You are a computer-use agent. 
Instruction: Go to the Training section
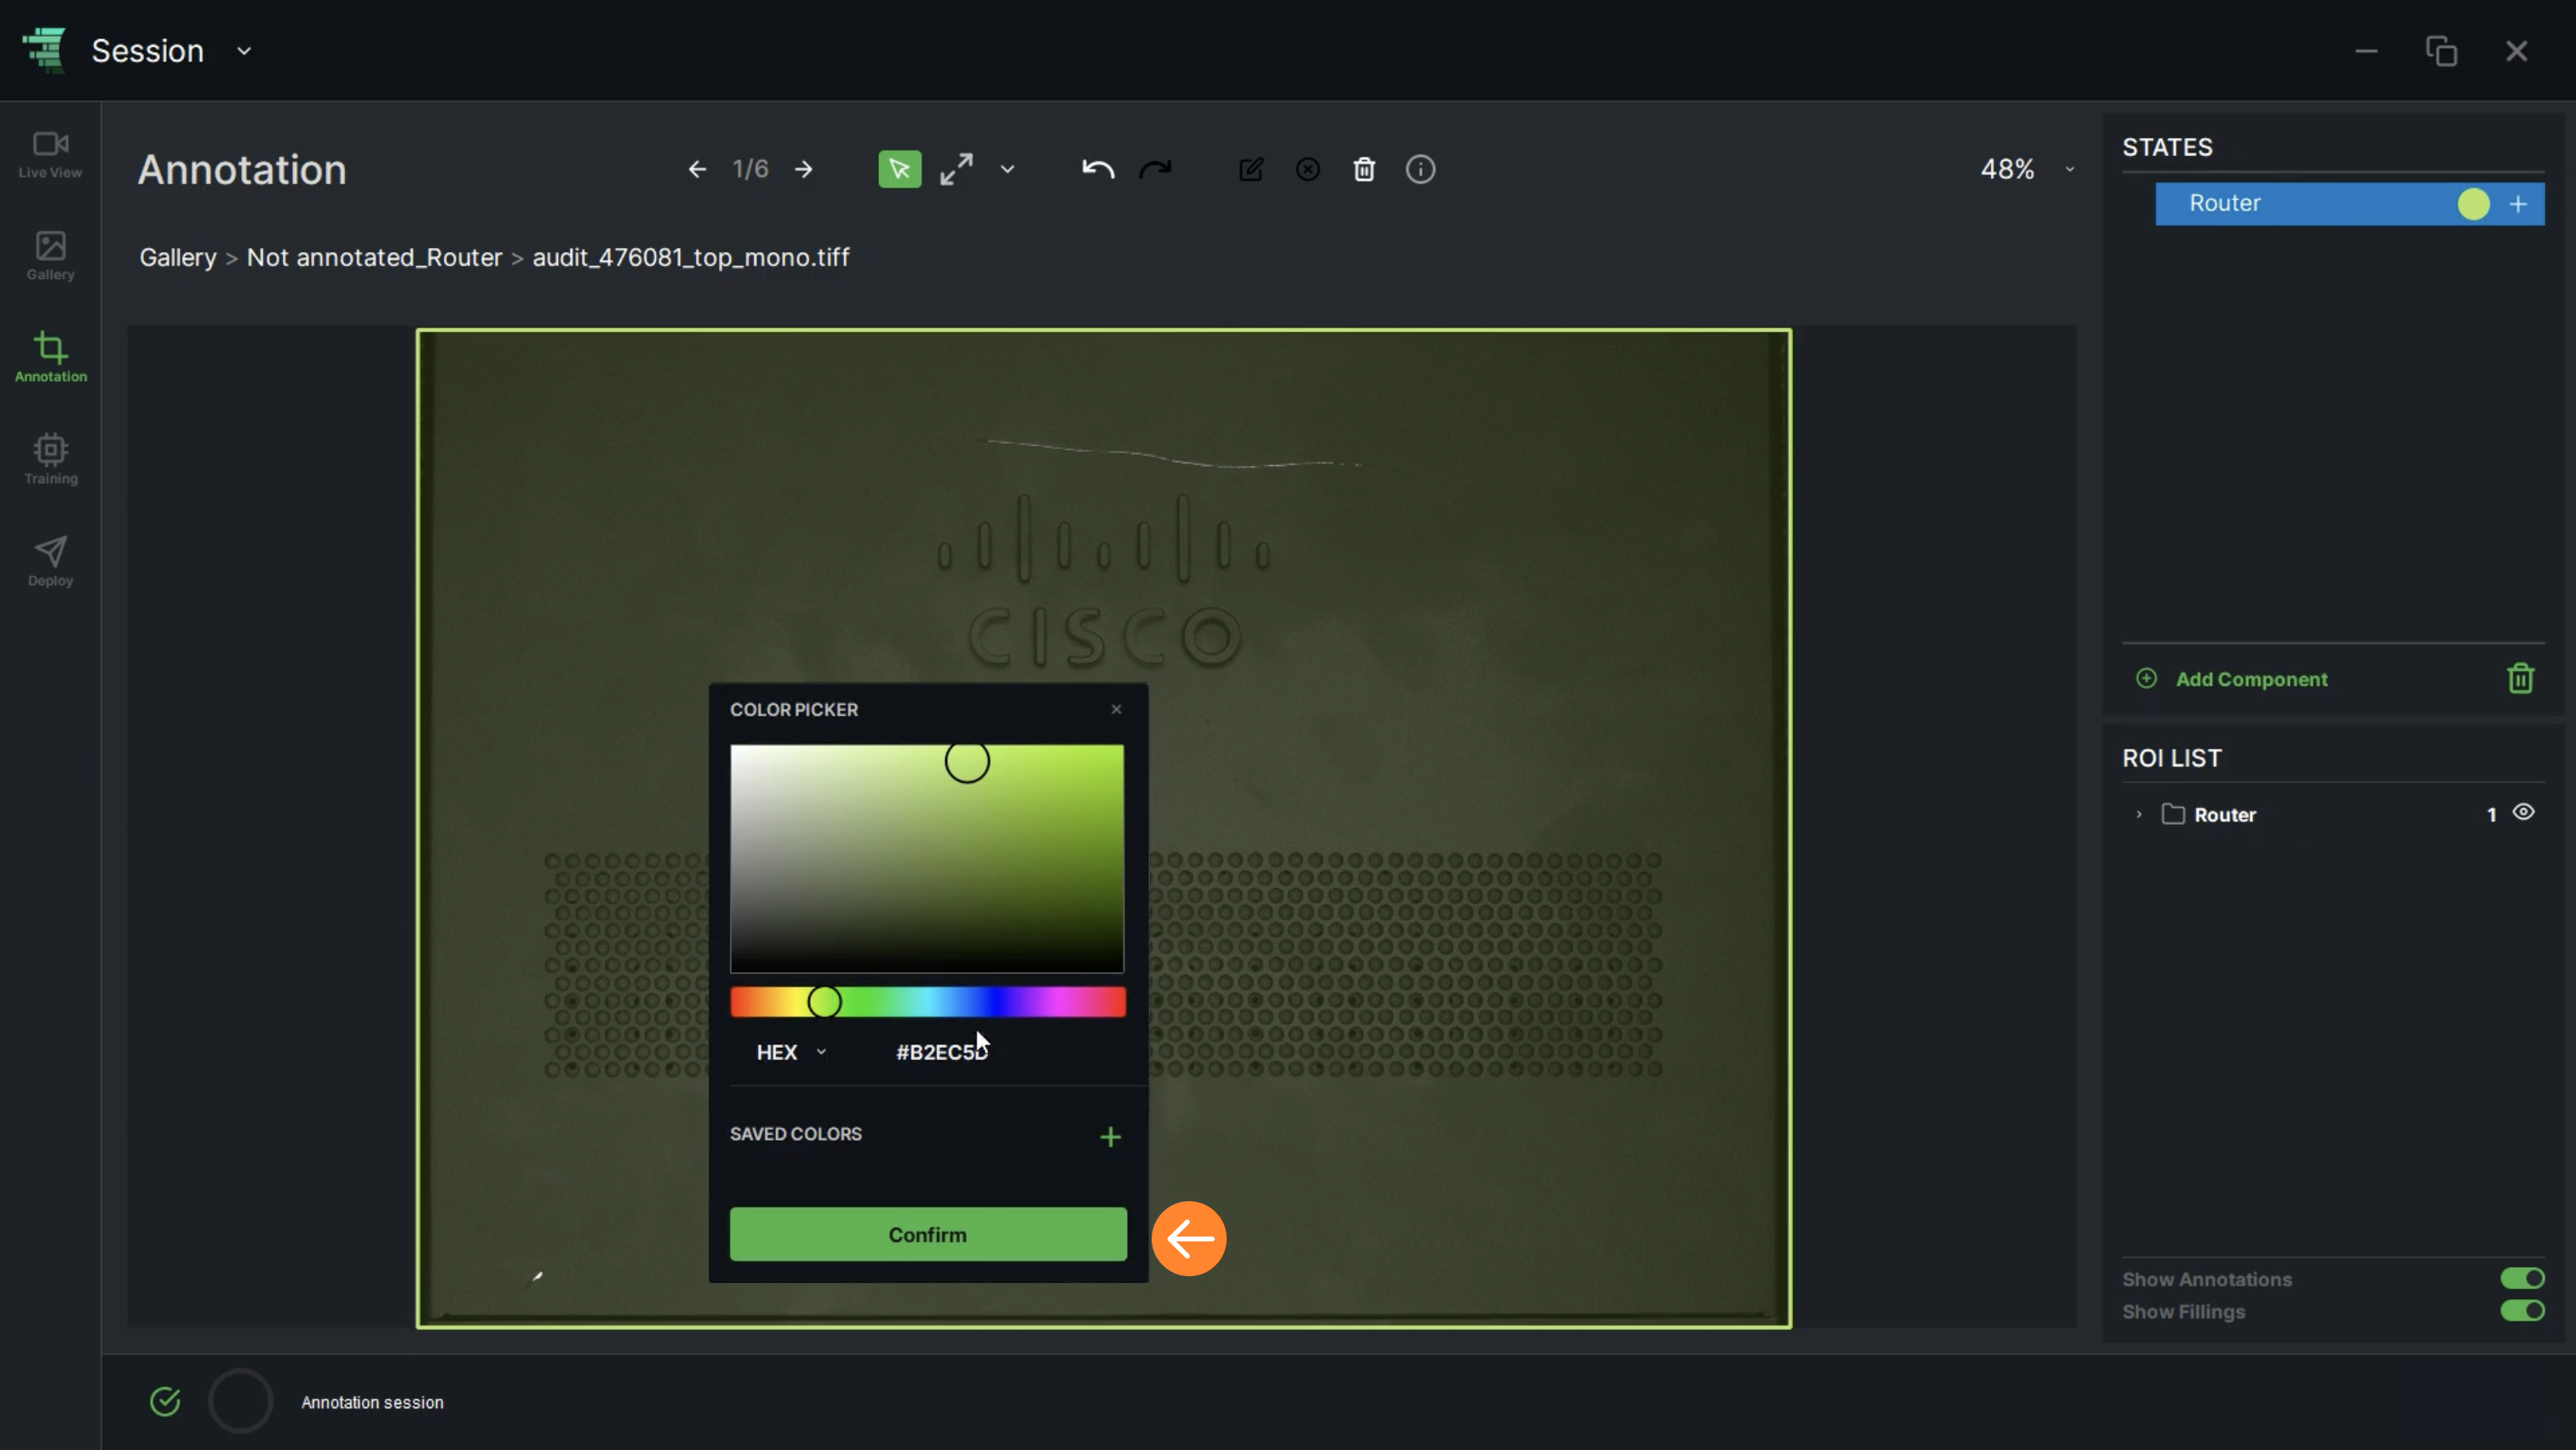[50, 460]
